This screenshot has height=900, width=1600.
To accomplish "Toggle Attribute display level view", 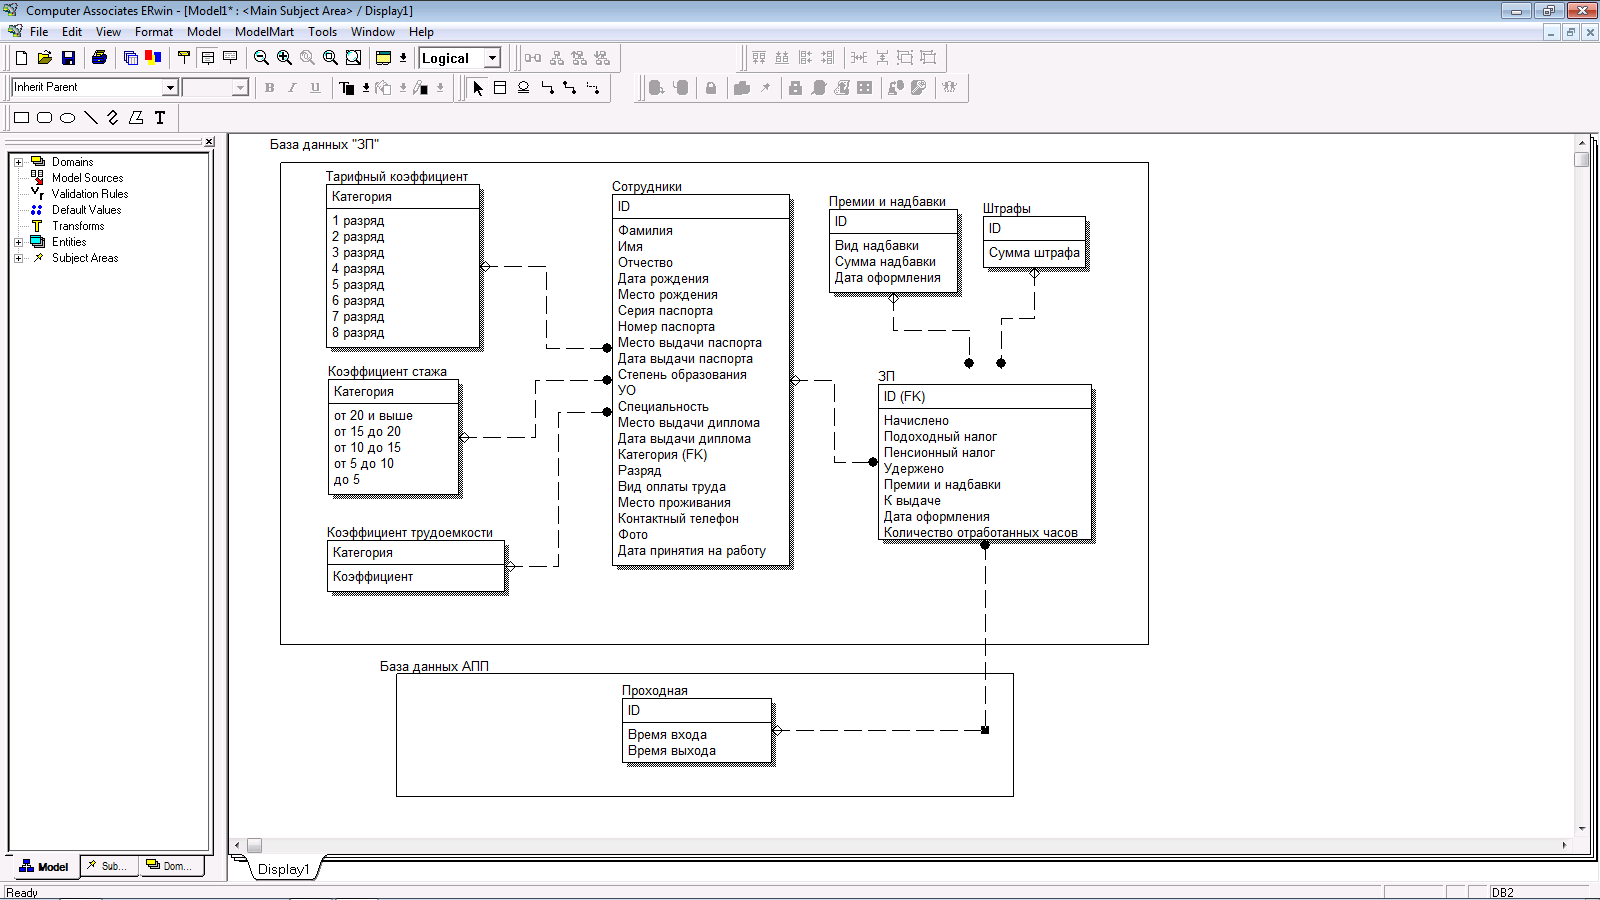I will [207, 58].
